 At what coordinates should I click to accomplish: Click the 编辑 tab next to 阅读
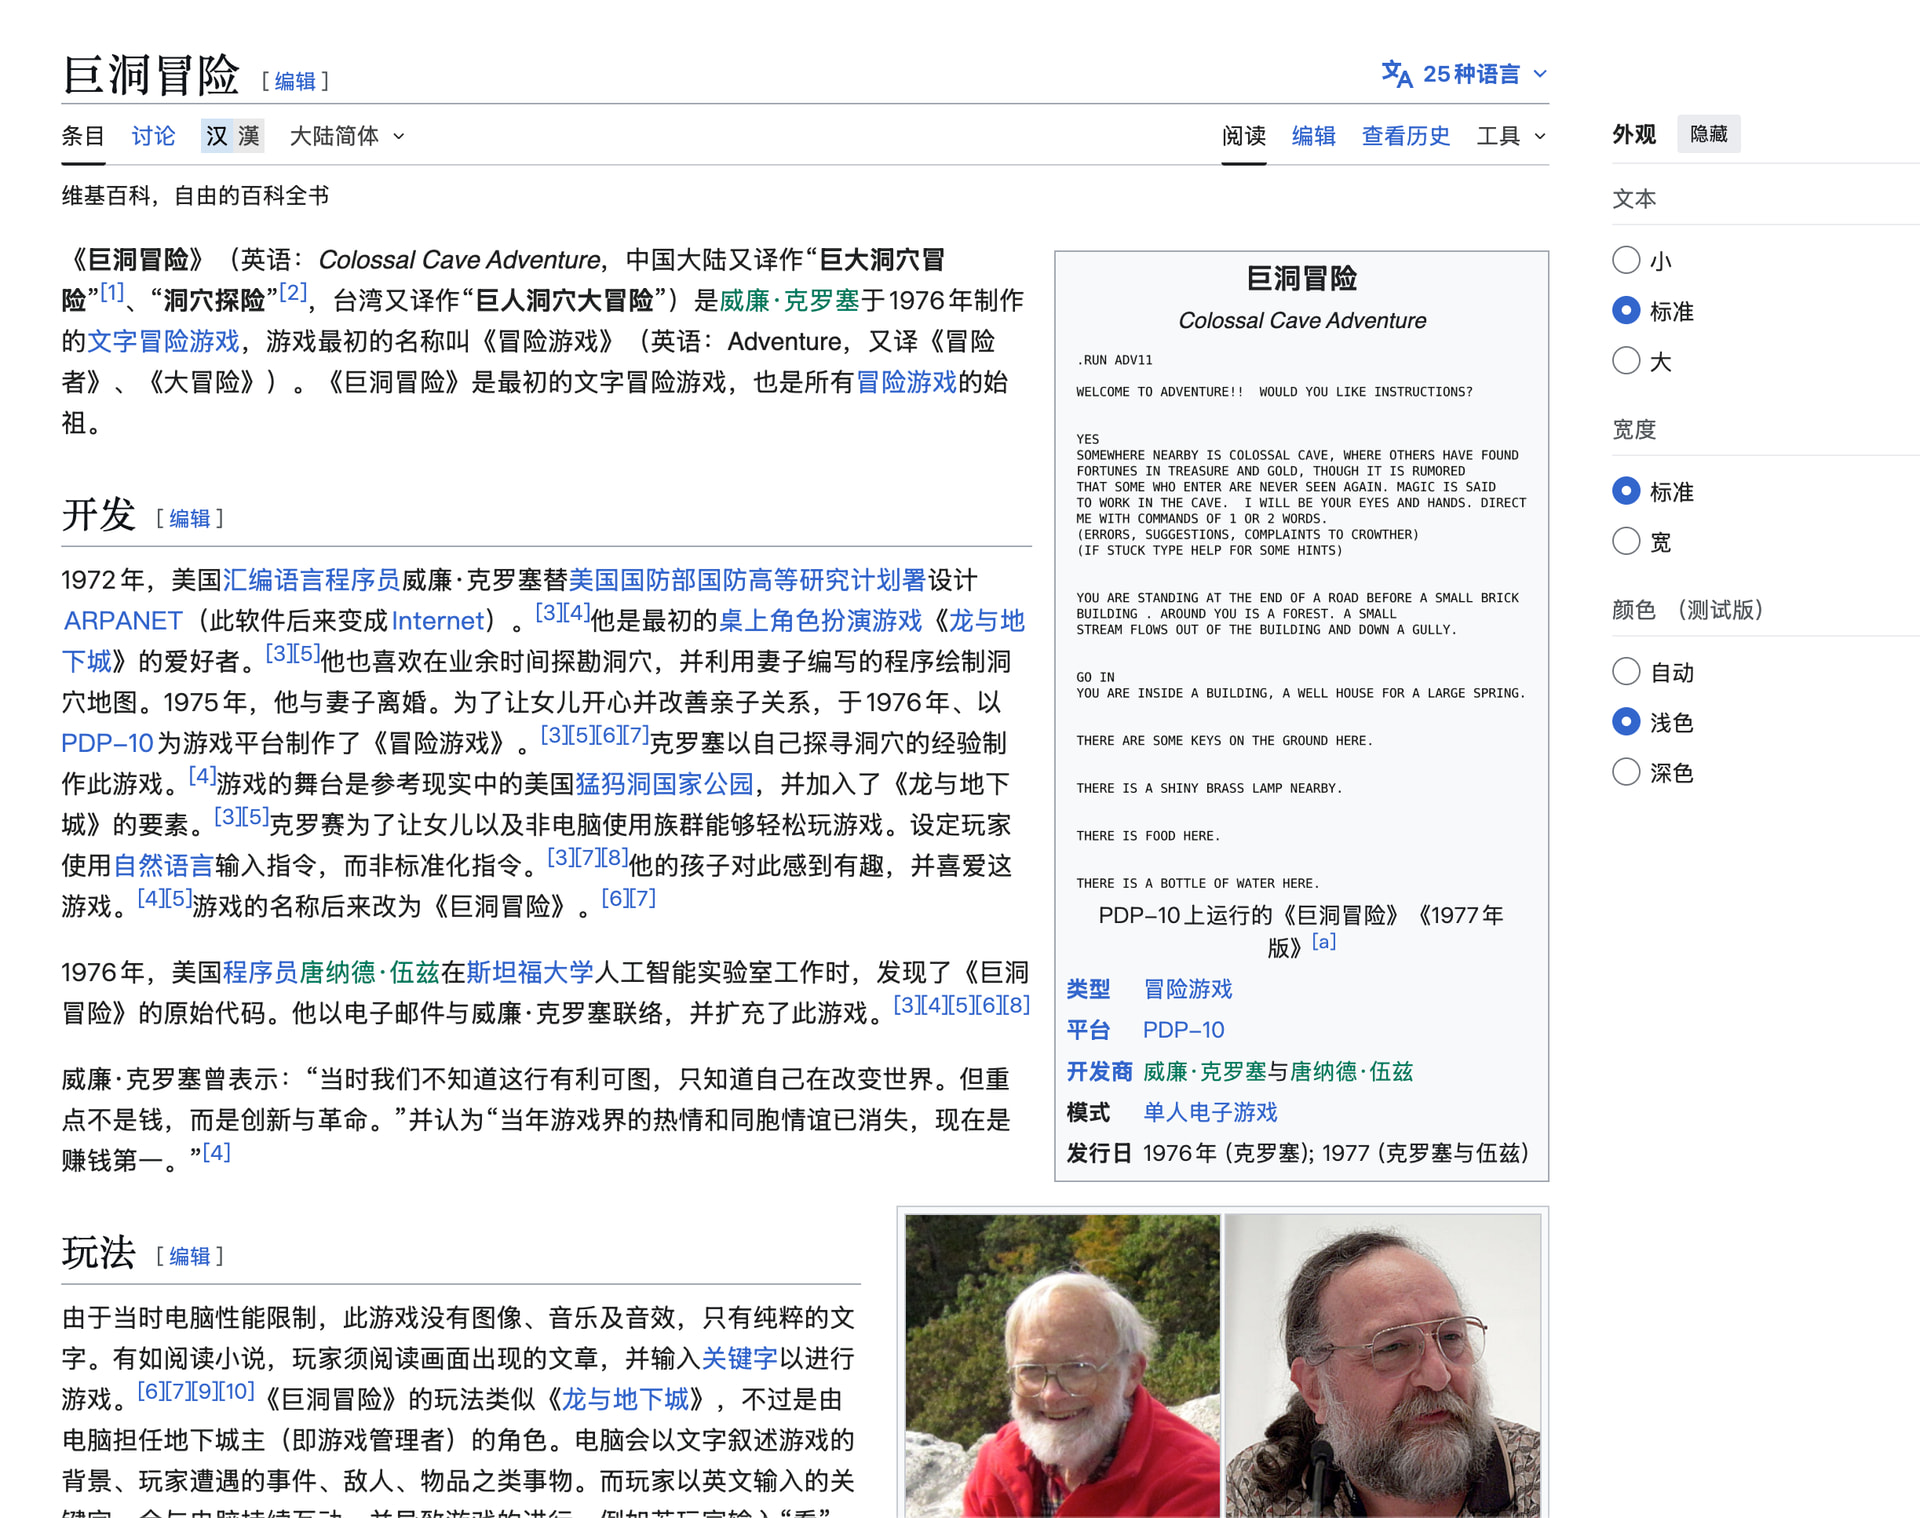(x=1313, y=136)
